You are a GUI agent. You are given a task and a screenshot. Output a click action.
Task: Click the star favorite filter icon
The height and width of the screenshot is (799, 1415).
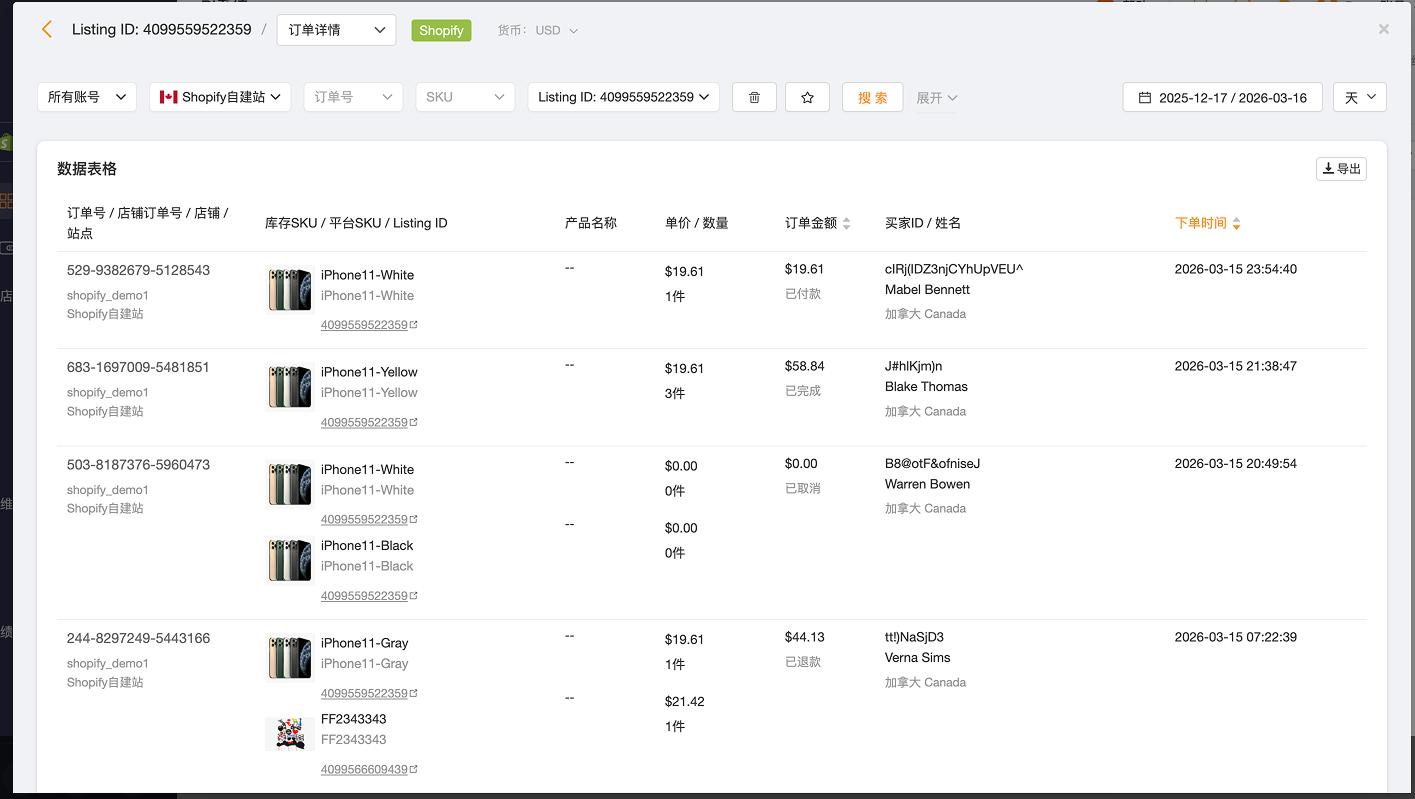807,97
